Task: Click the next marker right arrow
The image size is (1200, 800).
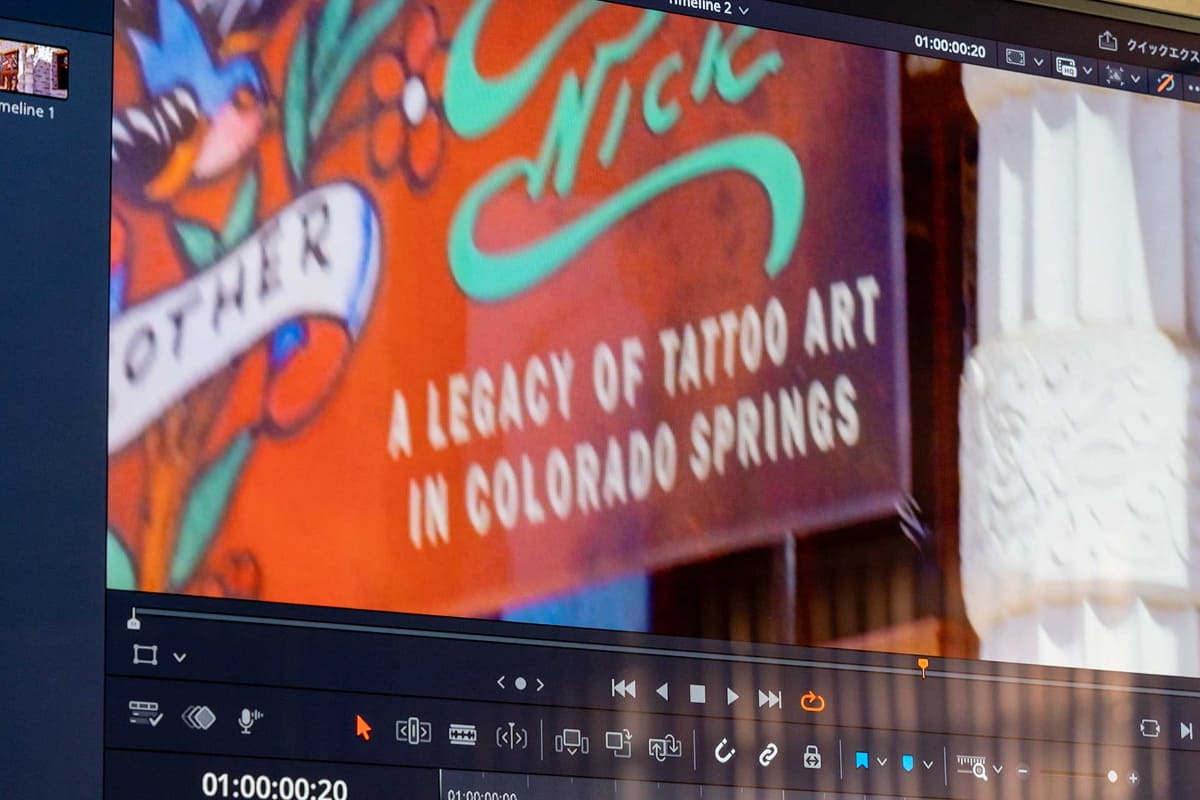Action: 539,685
